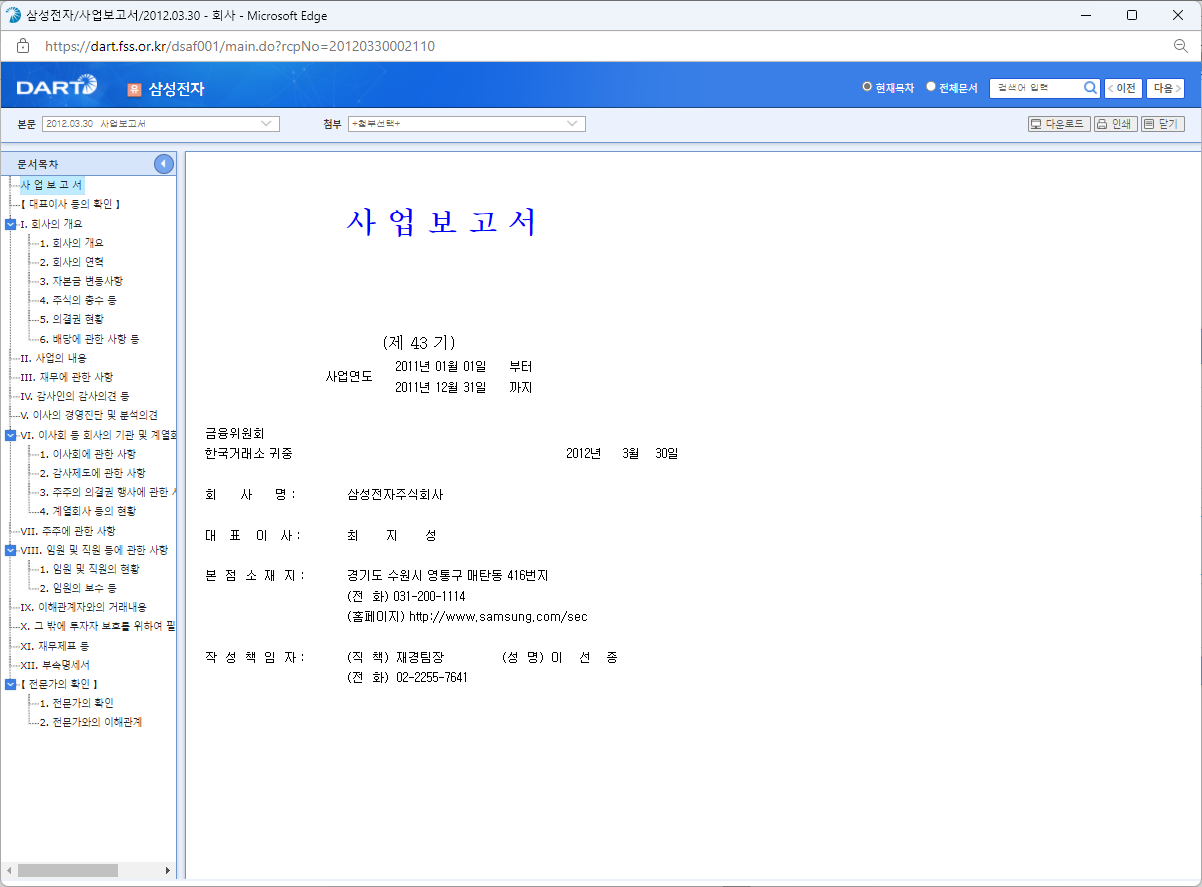Open 6. 배당에 관한 사항 등 item
1202x887 pixels.
tap(89, 339)
